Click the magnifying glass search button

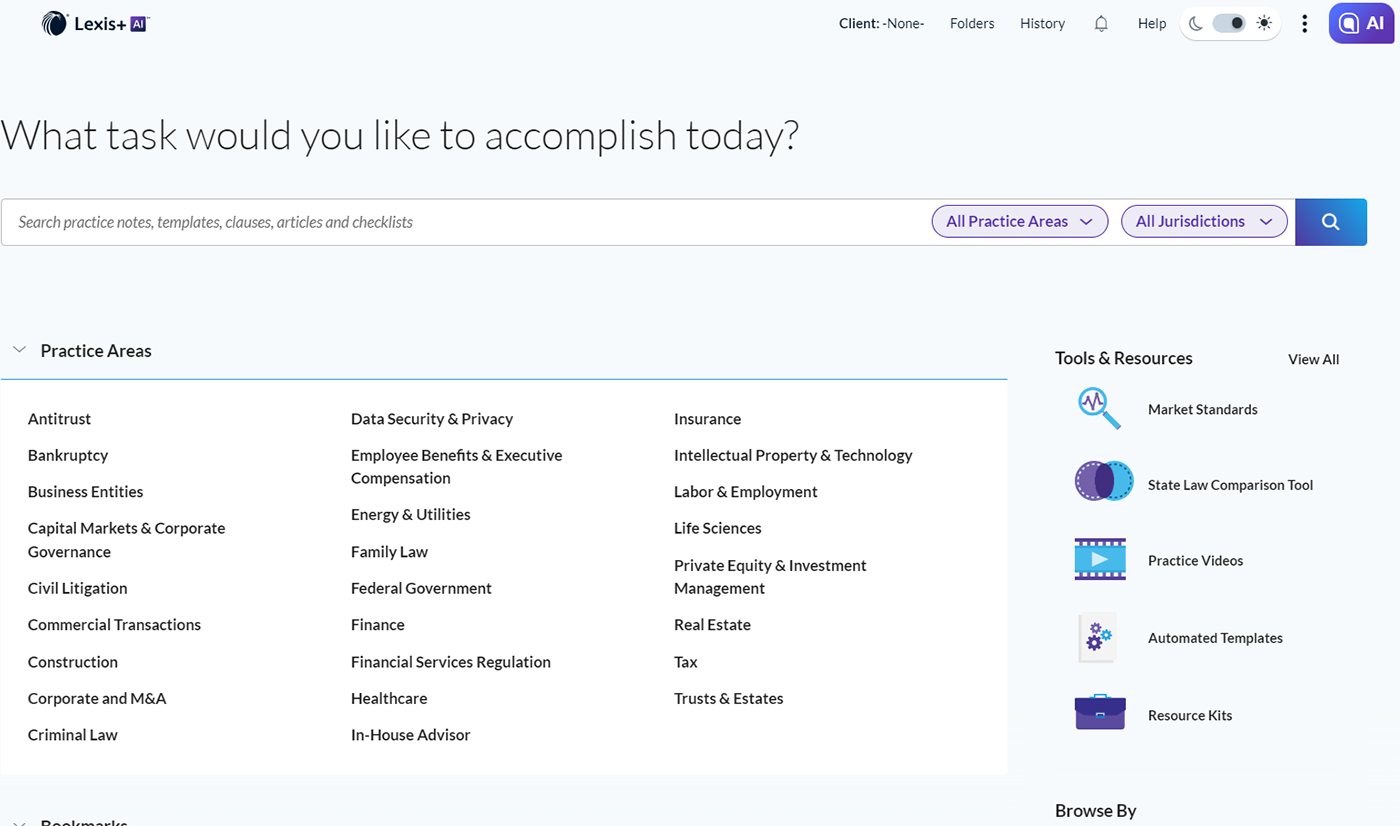pyautogui.click(x=1331, y=222)
